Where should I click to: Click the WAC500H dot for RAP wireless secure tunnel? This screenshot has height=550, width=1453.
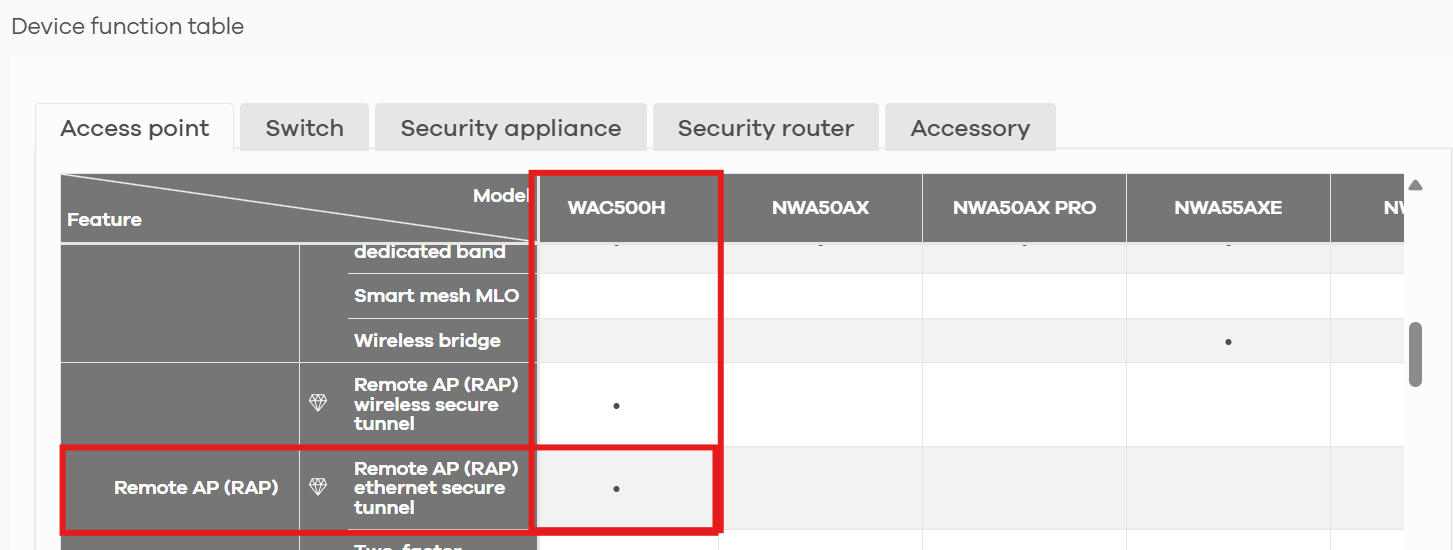(x=616, y=405)
